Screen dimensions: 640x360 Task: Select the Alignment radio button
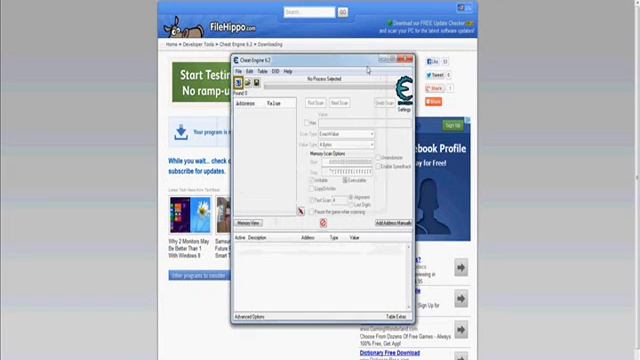(351, 197)
